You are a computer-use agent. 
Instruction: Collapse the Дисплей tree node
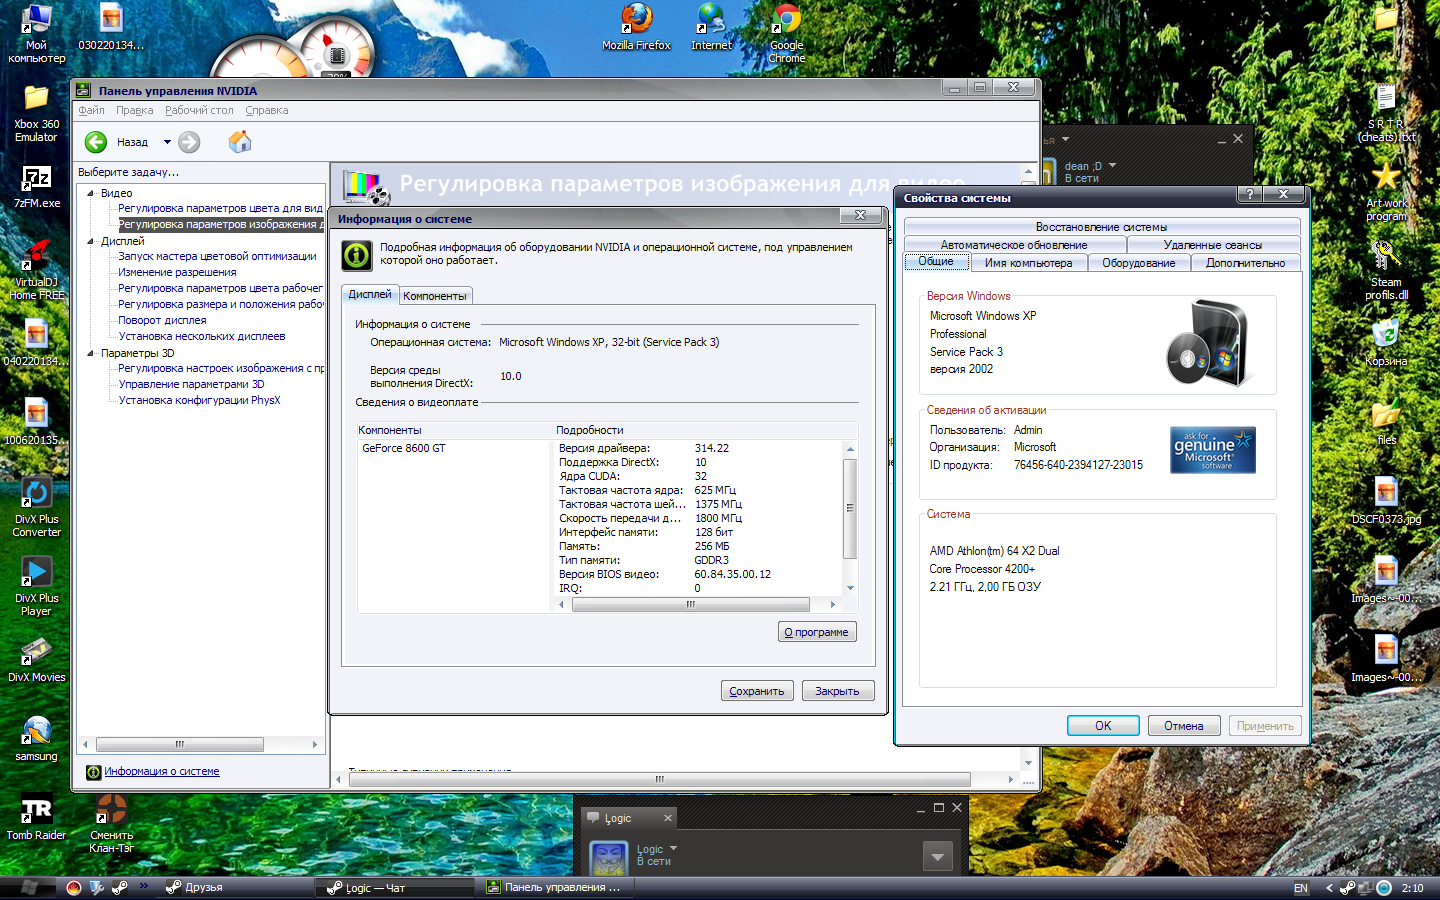(91, 241)
